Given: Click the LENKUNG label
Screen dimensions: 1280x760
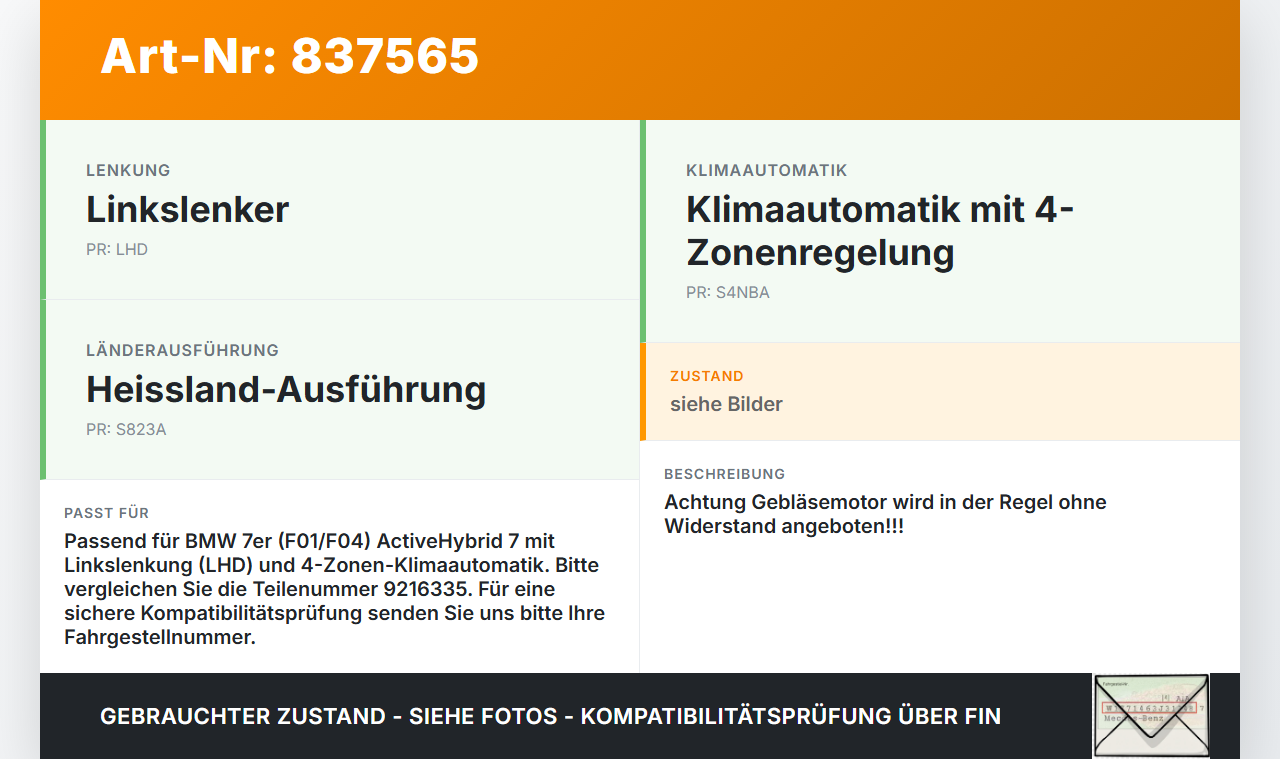Looking at the screenshot, I should pyautogui.click(x=128, y=170).
